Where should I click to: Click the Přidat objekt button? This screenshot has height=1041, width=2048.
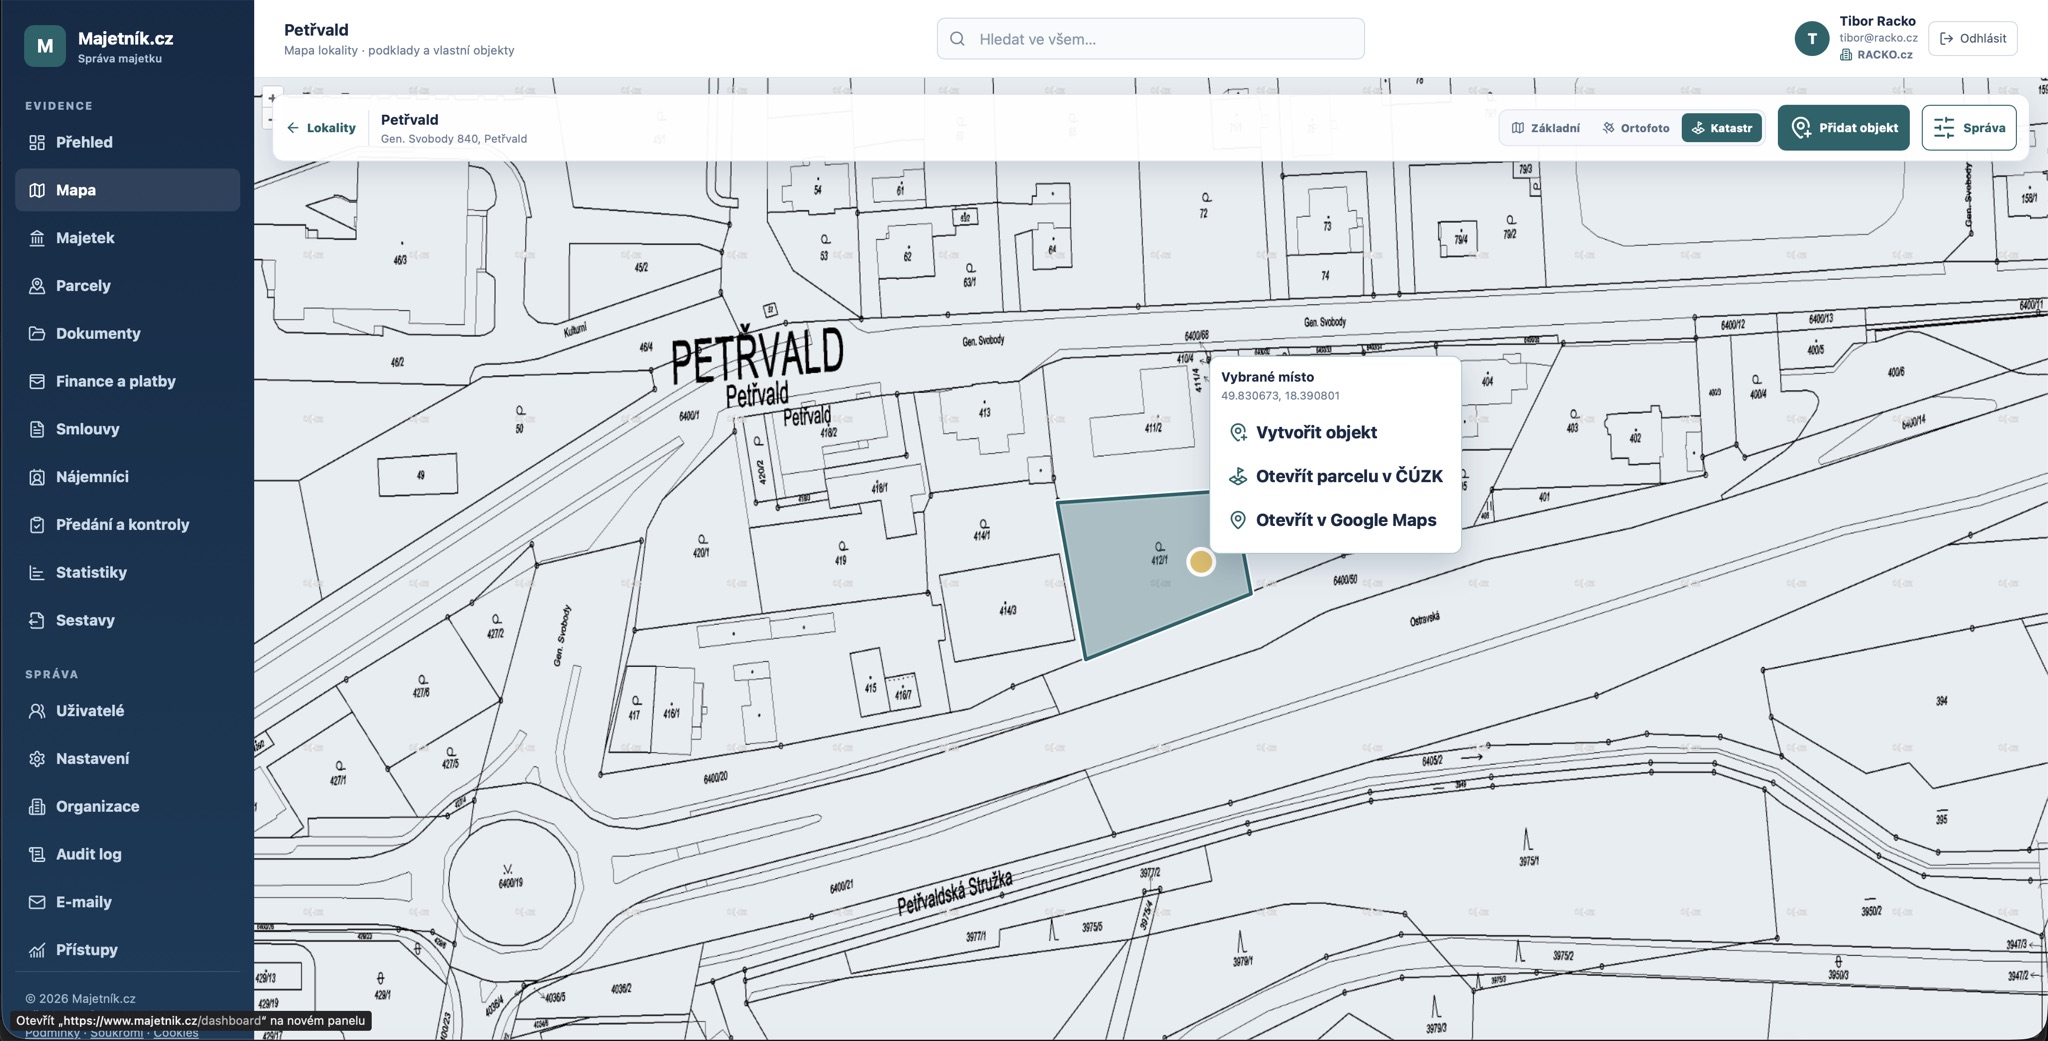coord(1843,128)
